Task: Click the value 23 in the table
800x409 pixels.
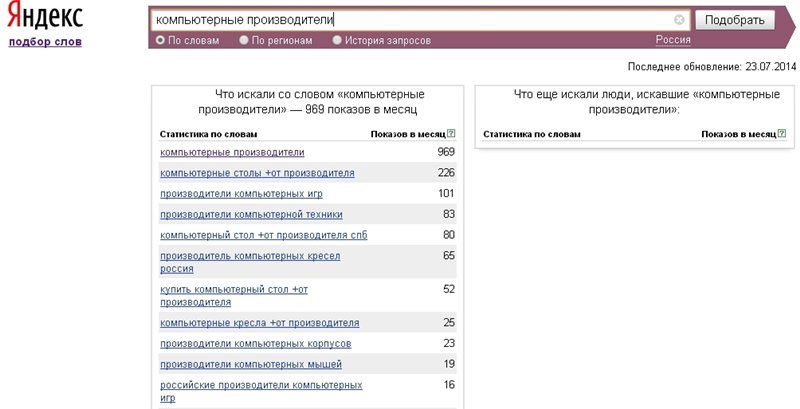Action: (x=449, y=344)
